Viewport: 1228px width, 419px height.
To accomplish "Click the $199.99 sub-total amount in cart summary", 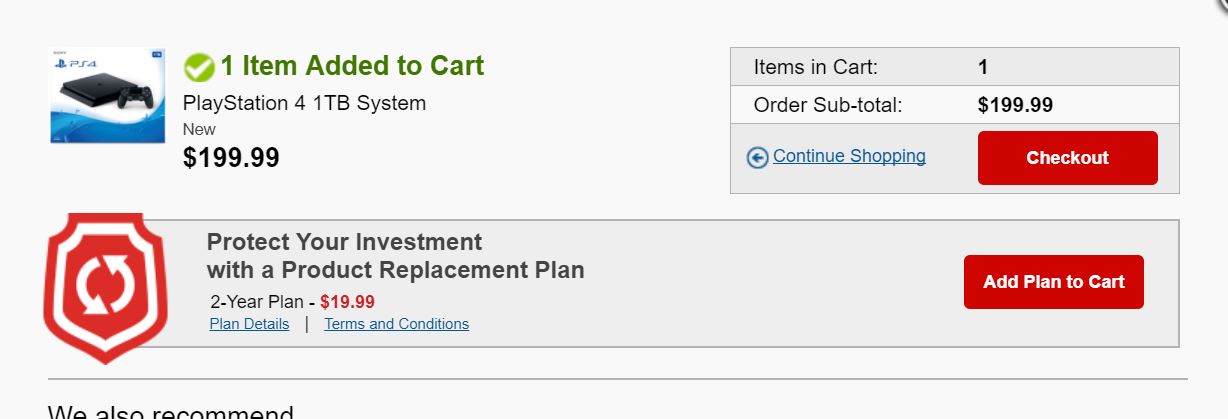I will point(1015,105).
